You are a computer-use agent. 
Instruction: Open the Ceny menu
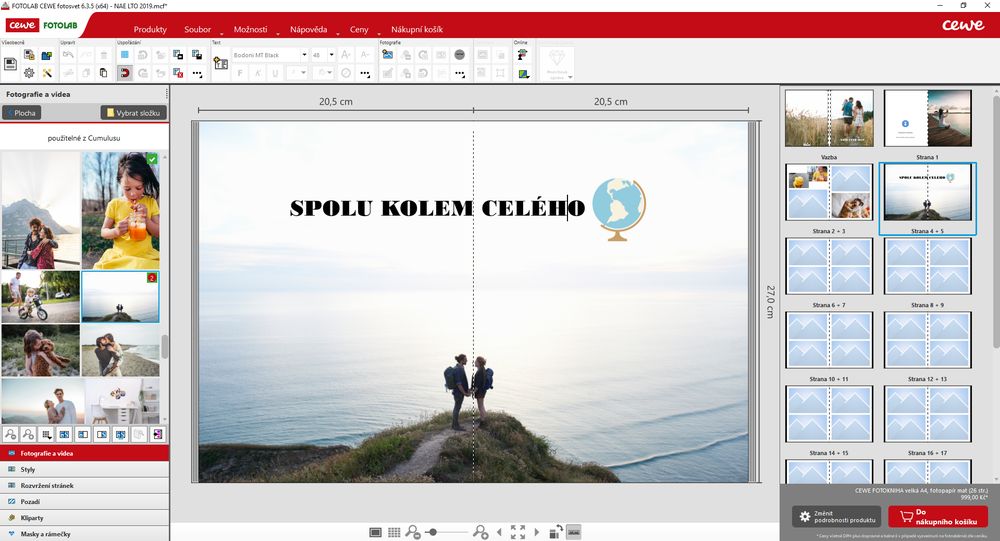pos(359,29)
